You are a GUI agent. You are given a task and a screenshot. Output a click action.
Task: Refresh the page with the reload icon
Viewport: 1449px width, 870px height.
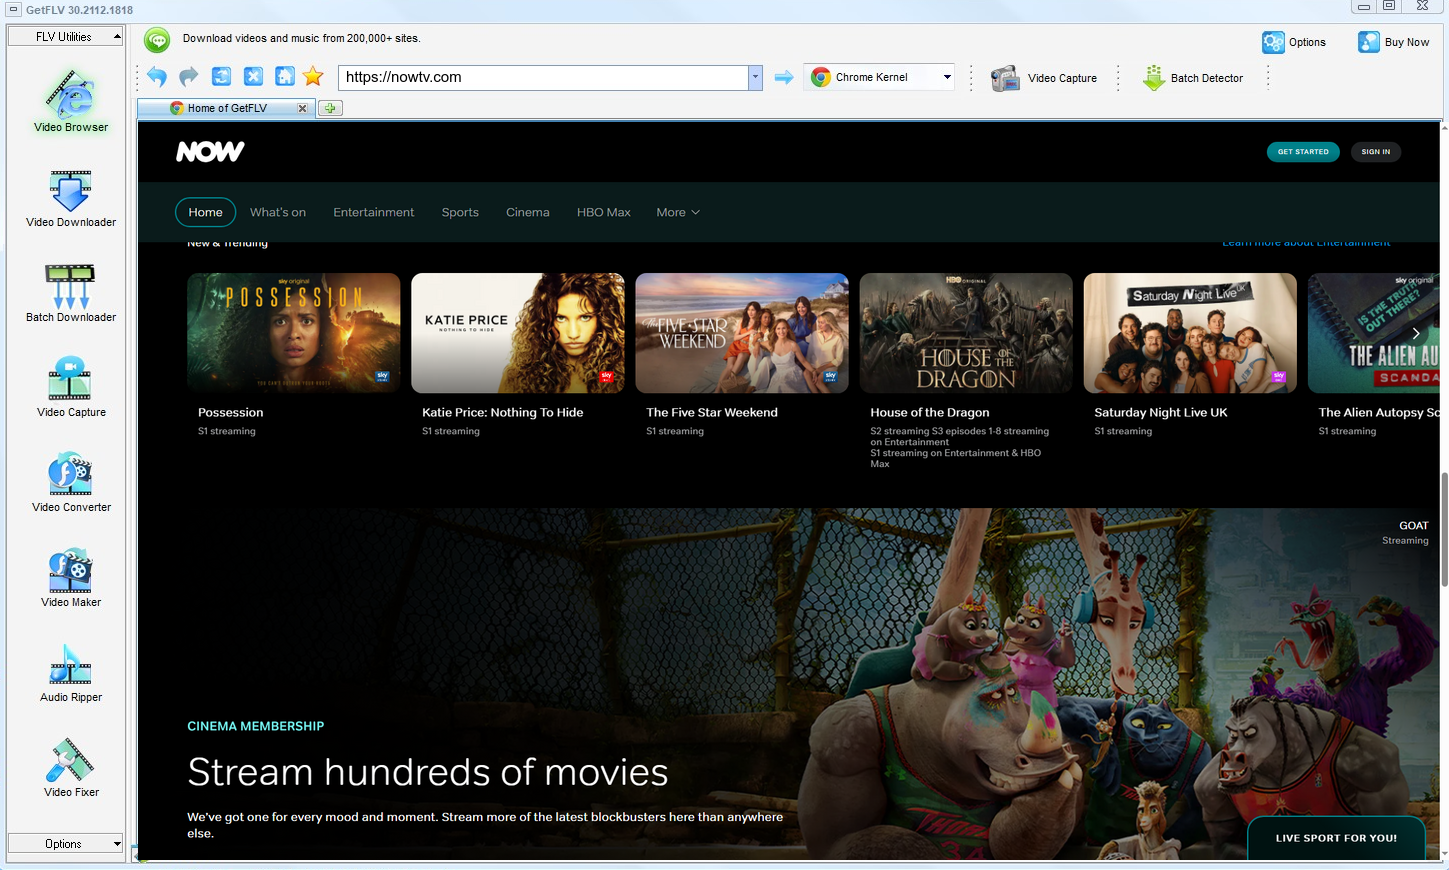pos(222,77)
